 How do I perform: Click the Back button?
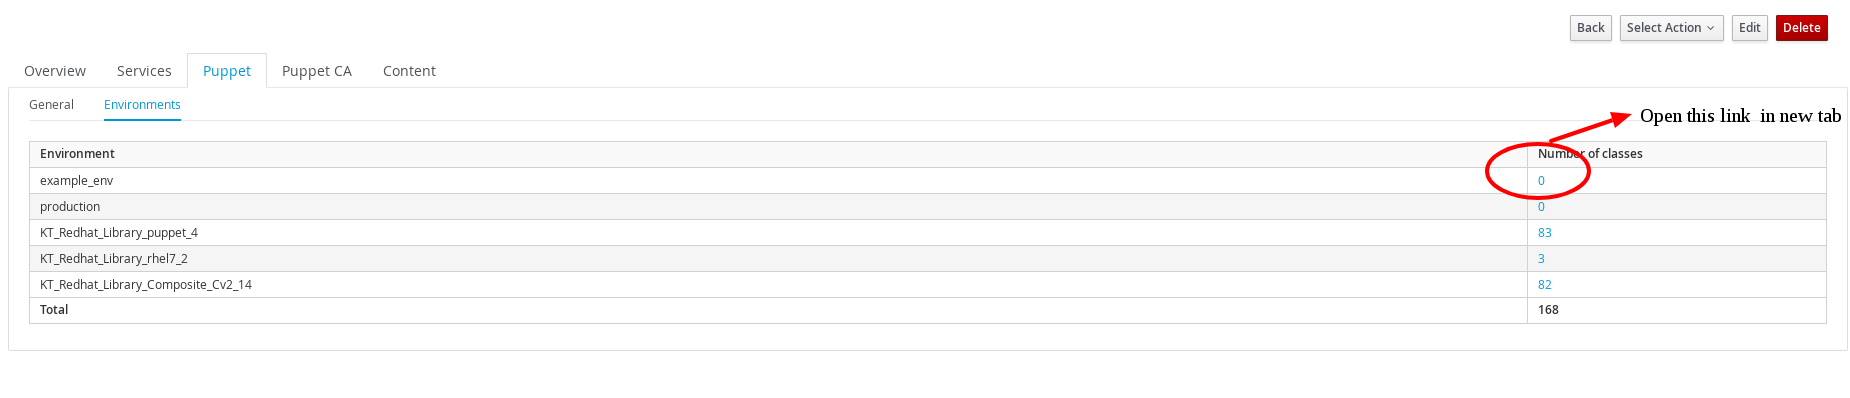pyautogui.click(x=1590, y=28)
